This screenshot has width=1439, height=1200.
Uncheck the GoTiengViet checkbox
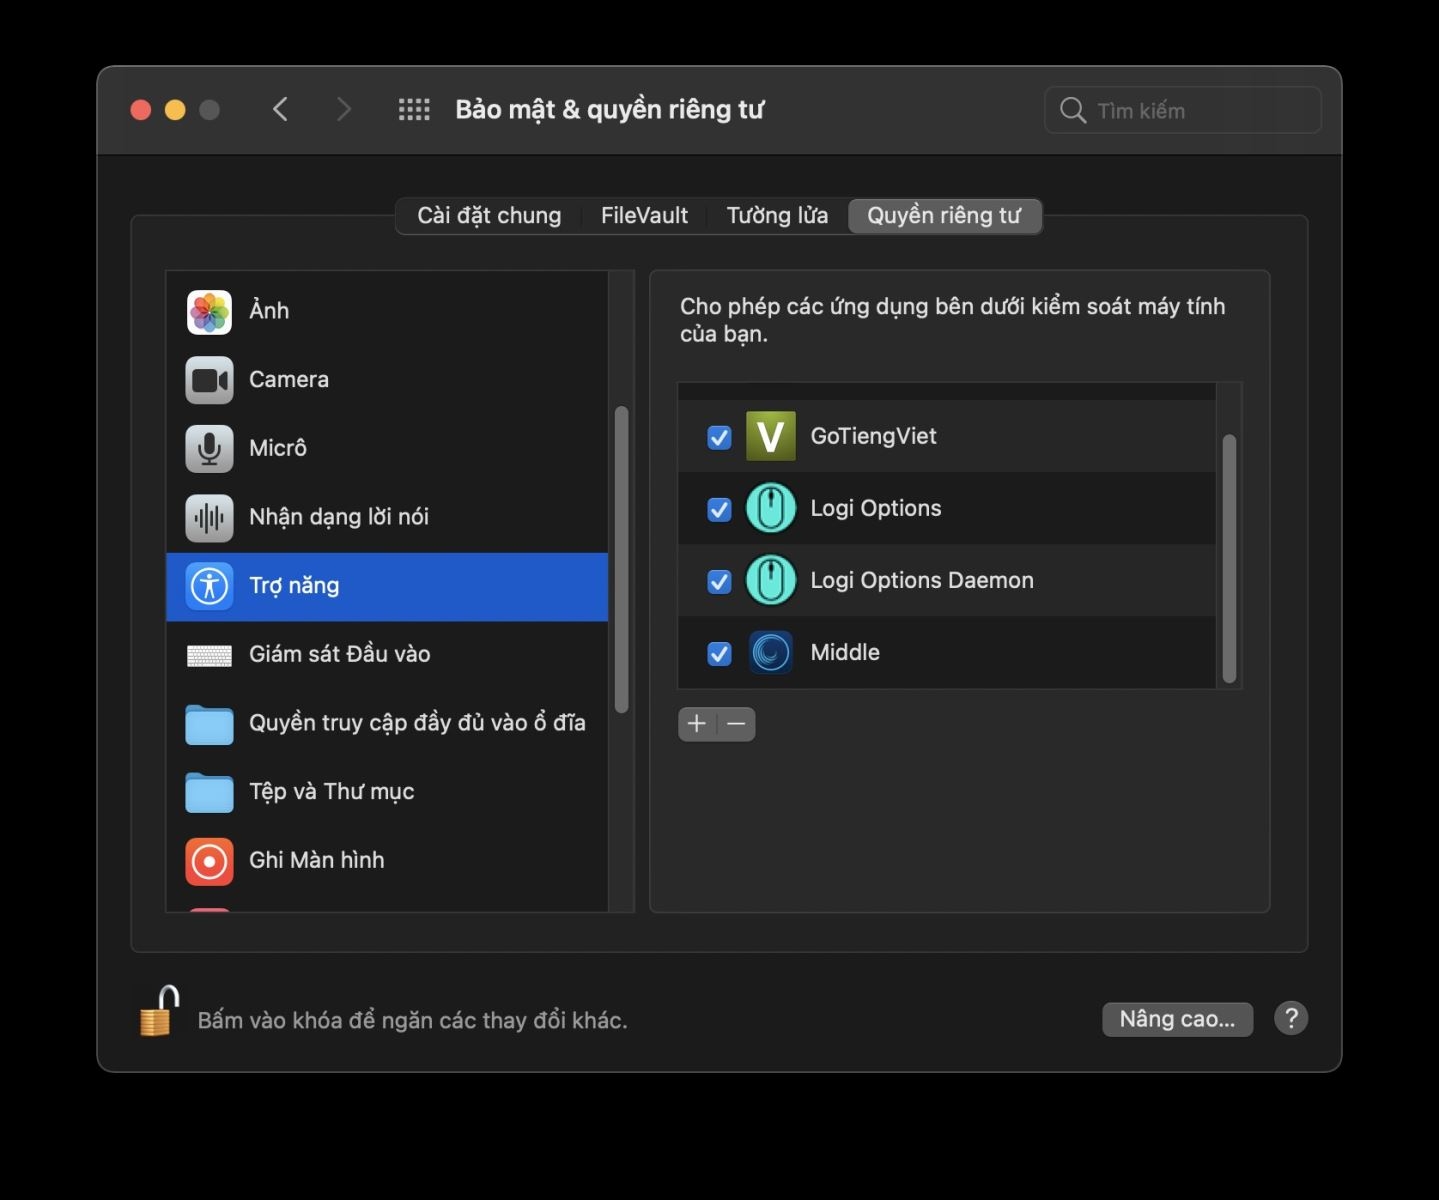pos(719,437)
